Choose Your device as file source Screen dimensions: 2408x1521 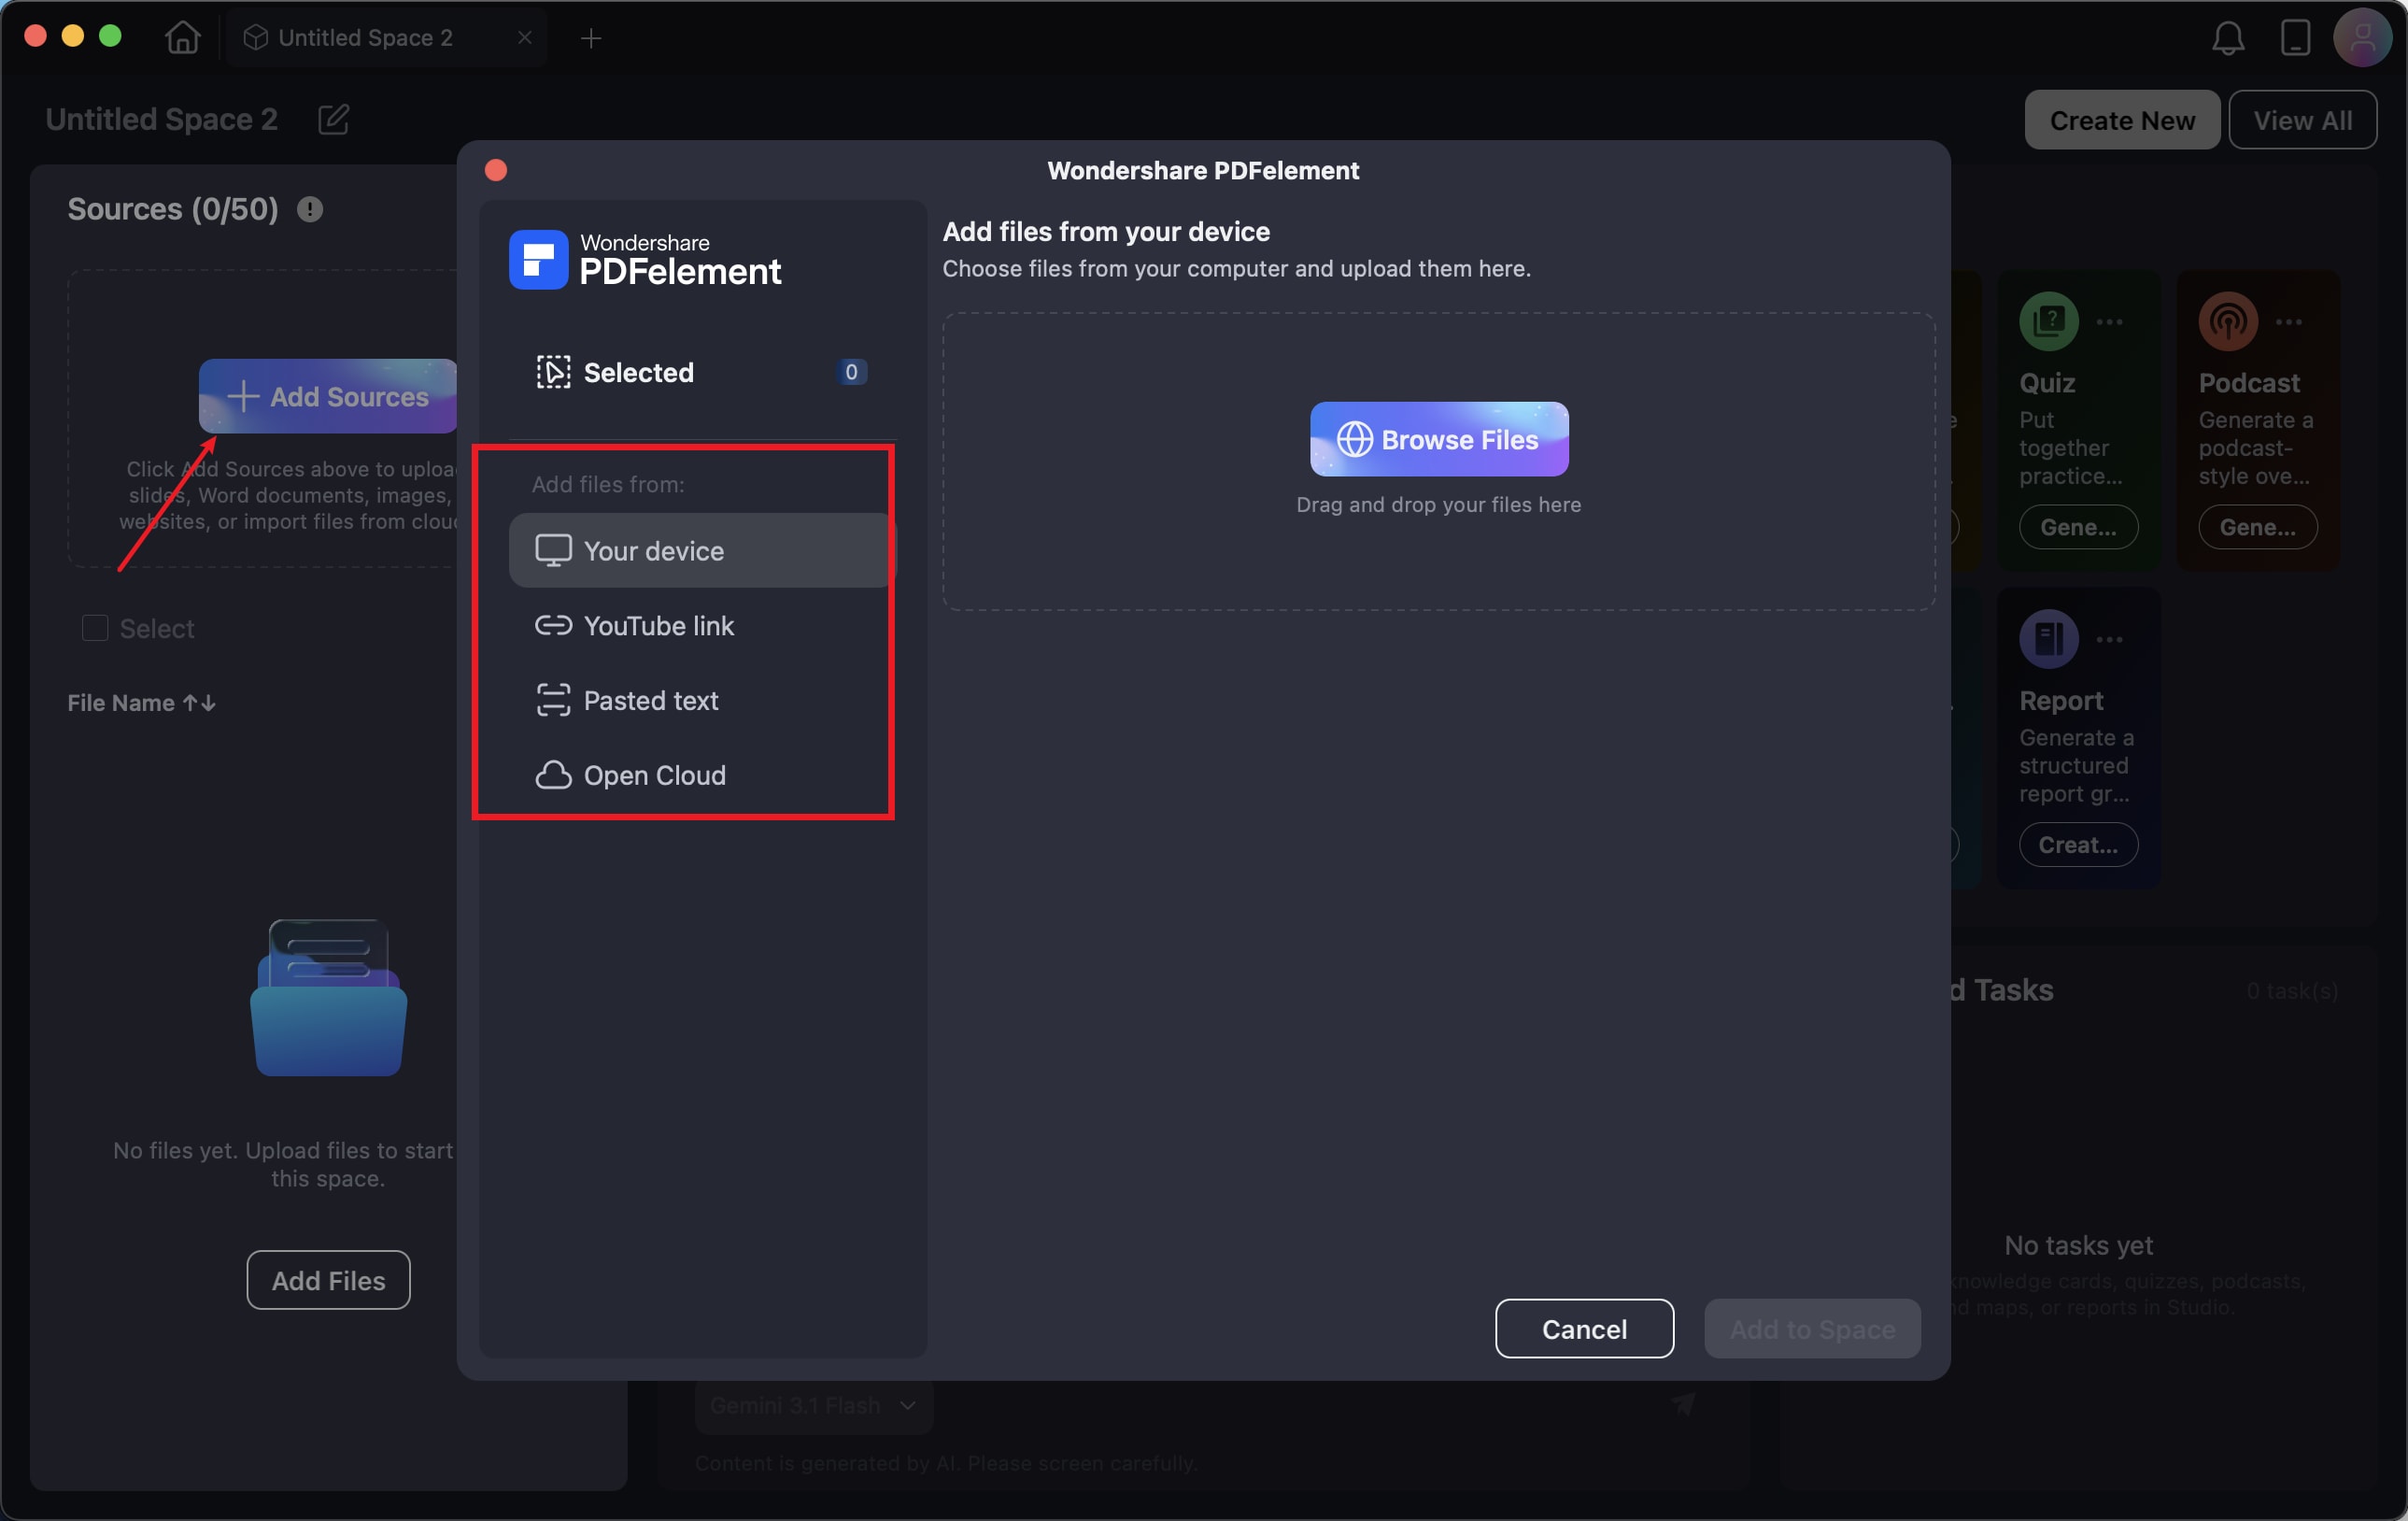(702, 550)
